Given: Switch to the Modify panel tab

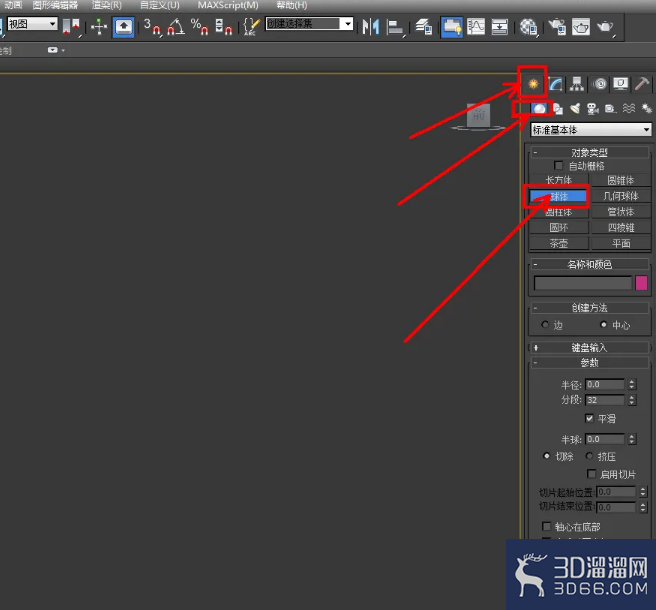Looking at the screenshot, I should (x=555, y=84).
